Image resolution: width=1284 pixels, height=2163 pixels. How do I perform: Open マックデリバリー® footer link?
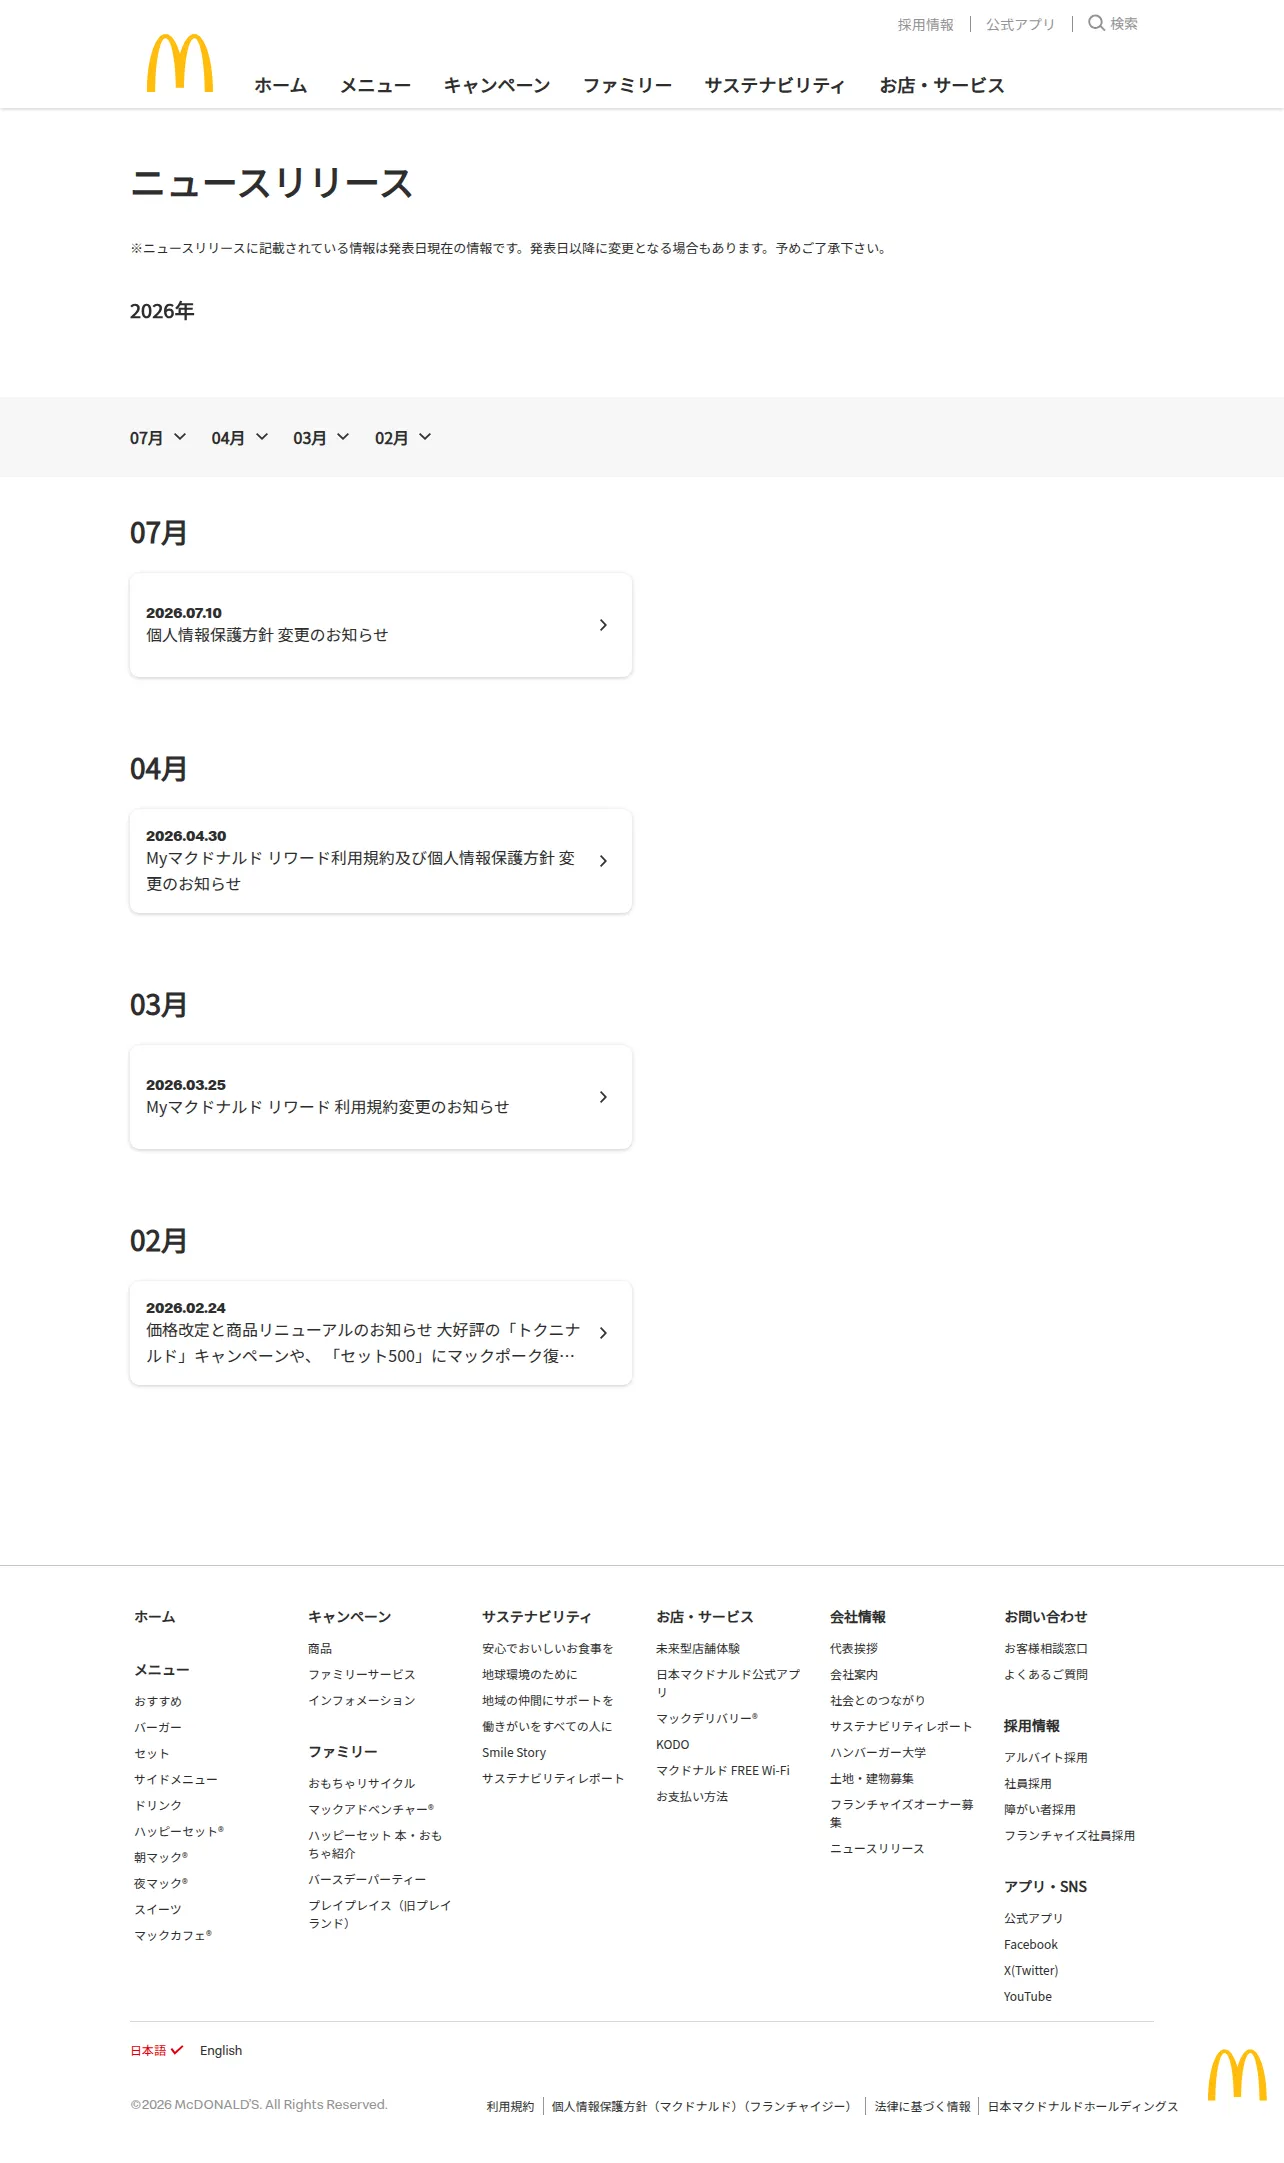707,1719
